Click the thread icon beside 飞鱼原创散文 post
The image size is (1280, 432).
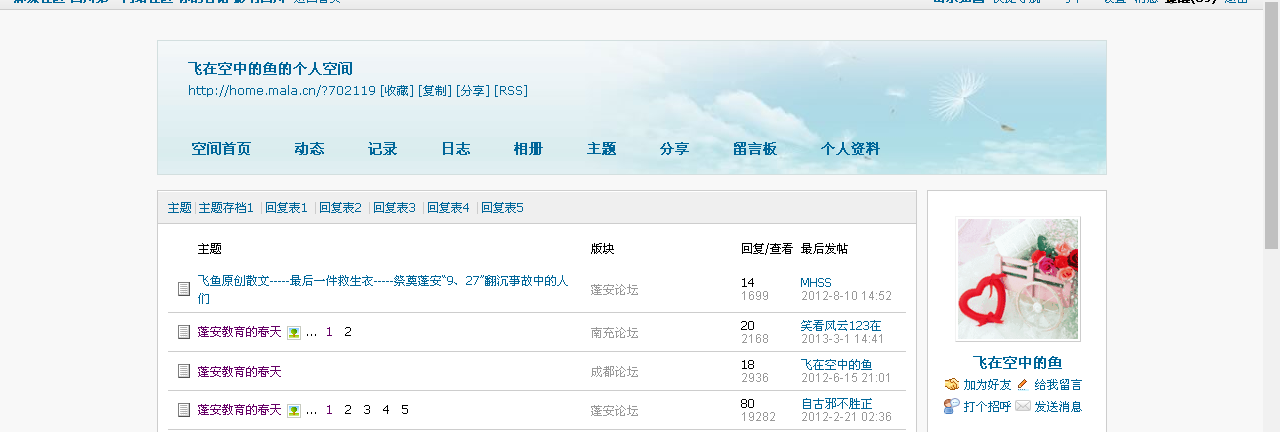[x=184, y=289]
